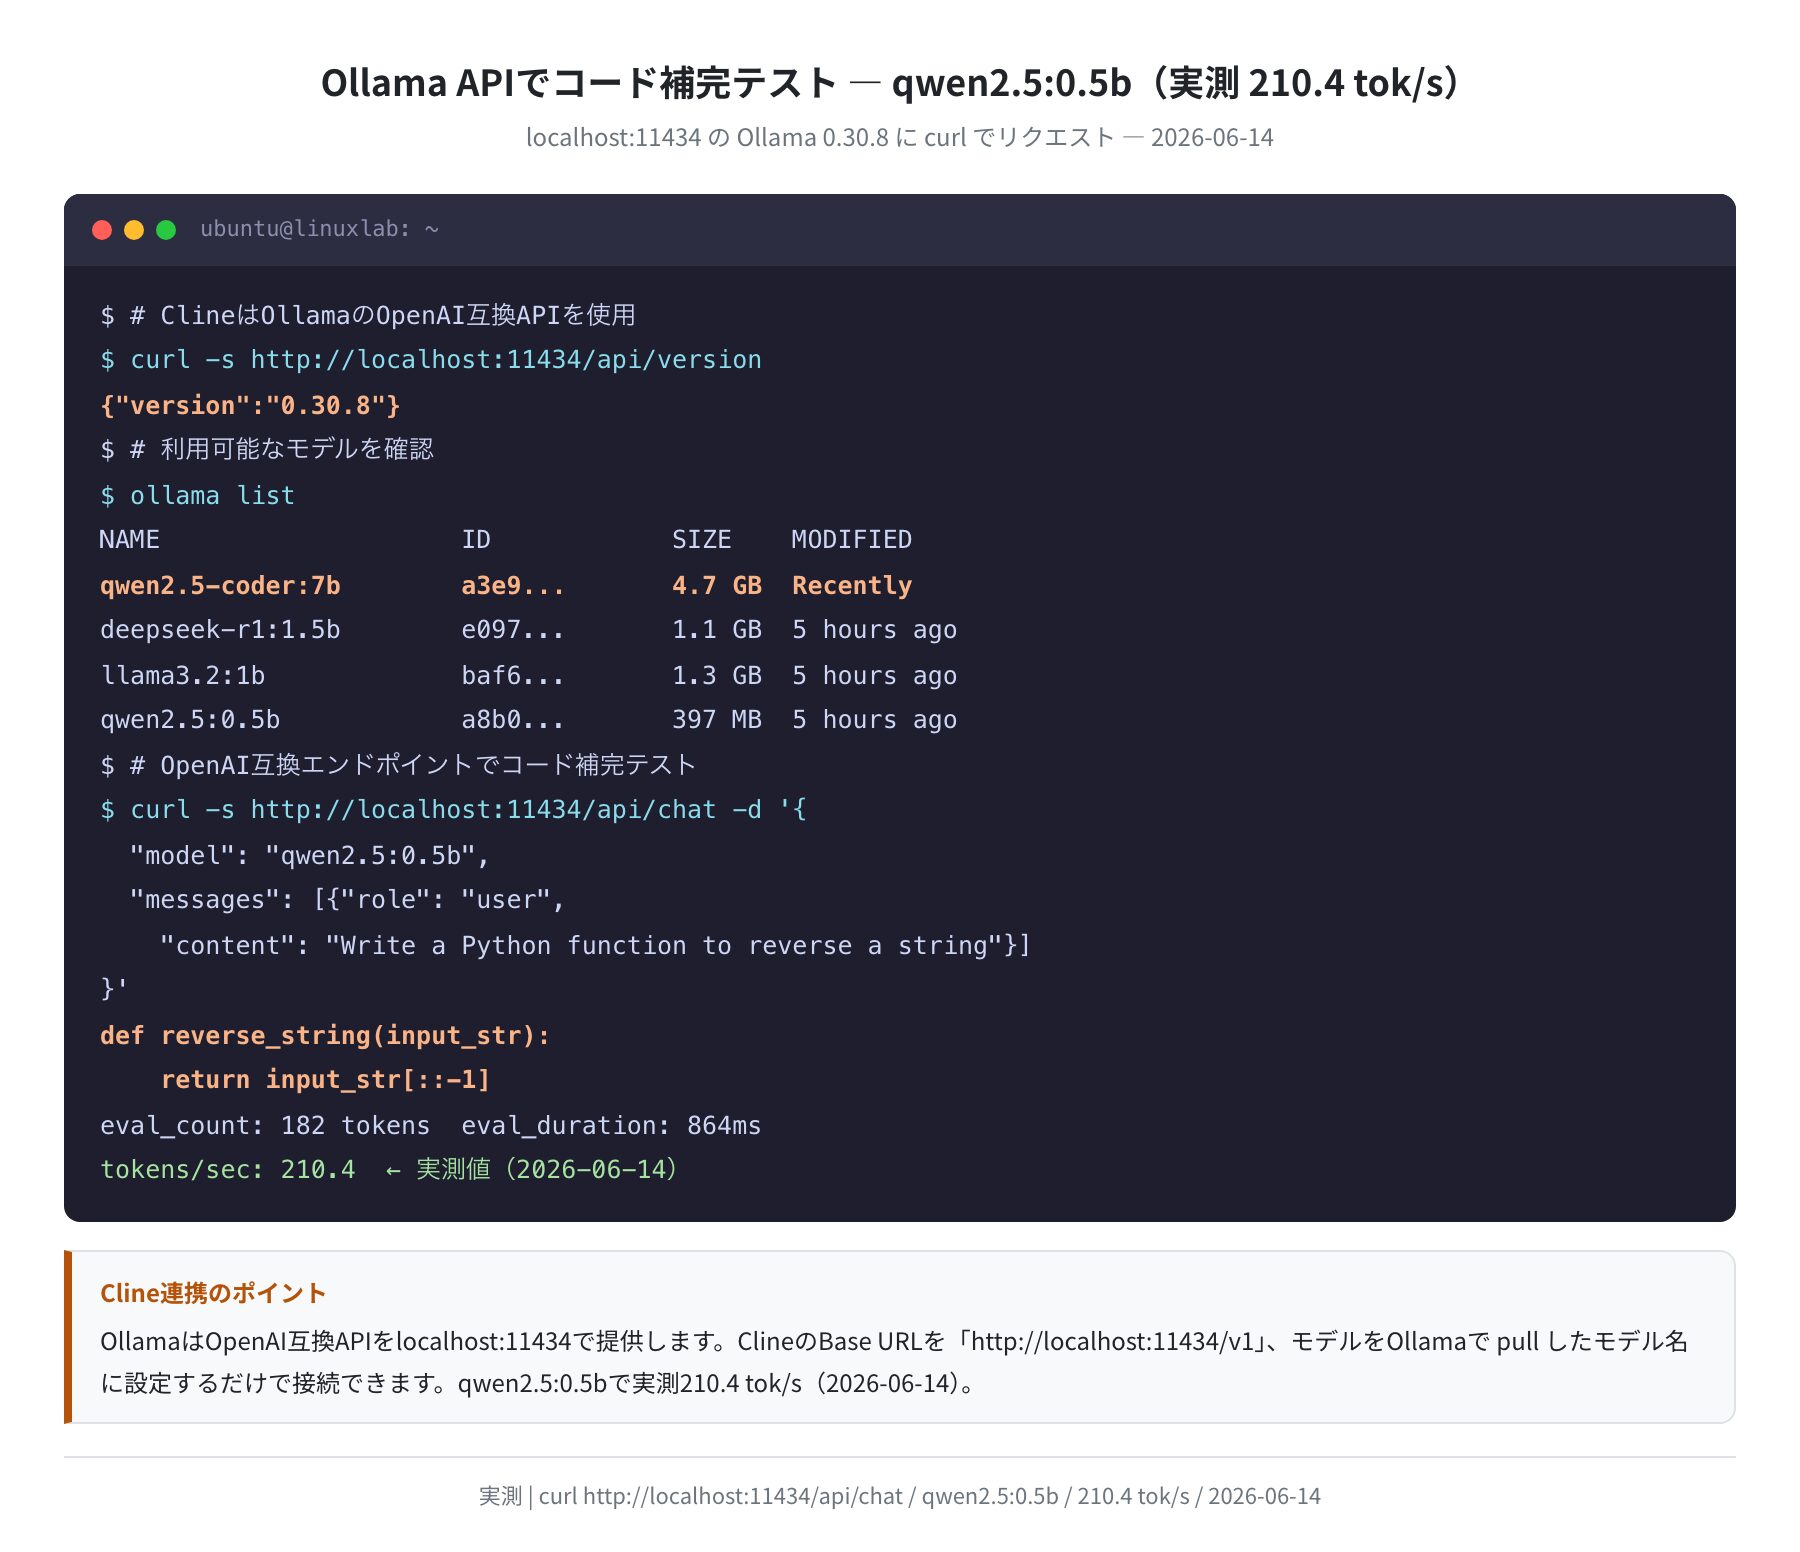Click the page heading about Ollama API test
1800x1552 pixels.
point(900,83)
